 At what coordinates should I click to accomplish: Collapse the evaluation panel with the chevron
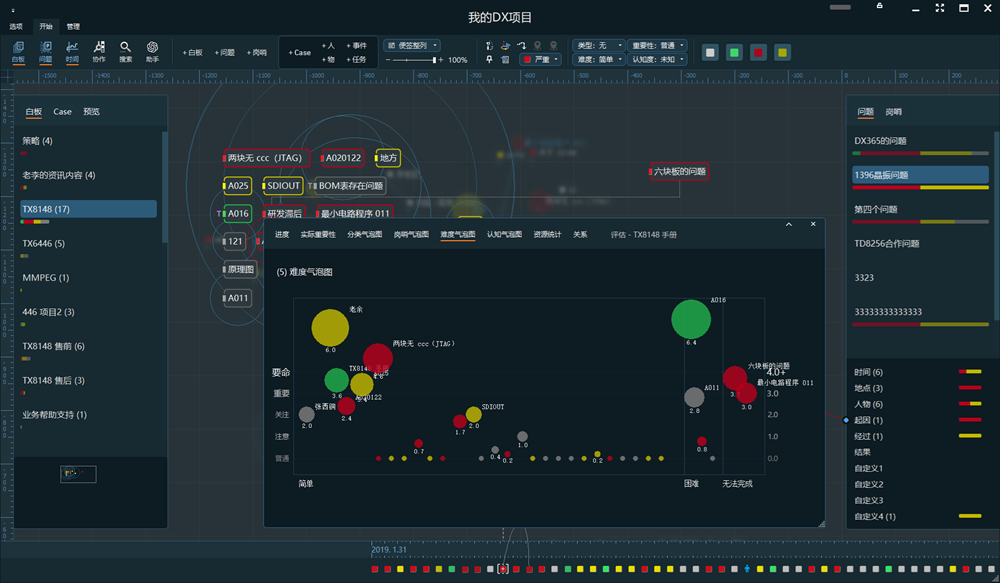[787, 224]
